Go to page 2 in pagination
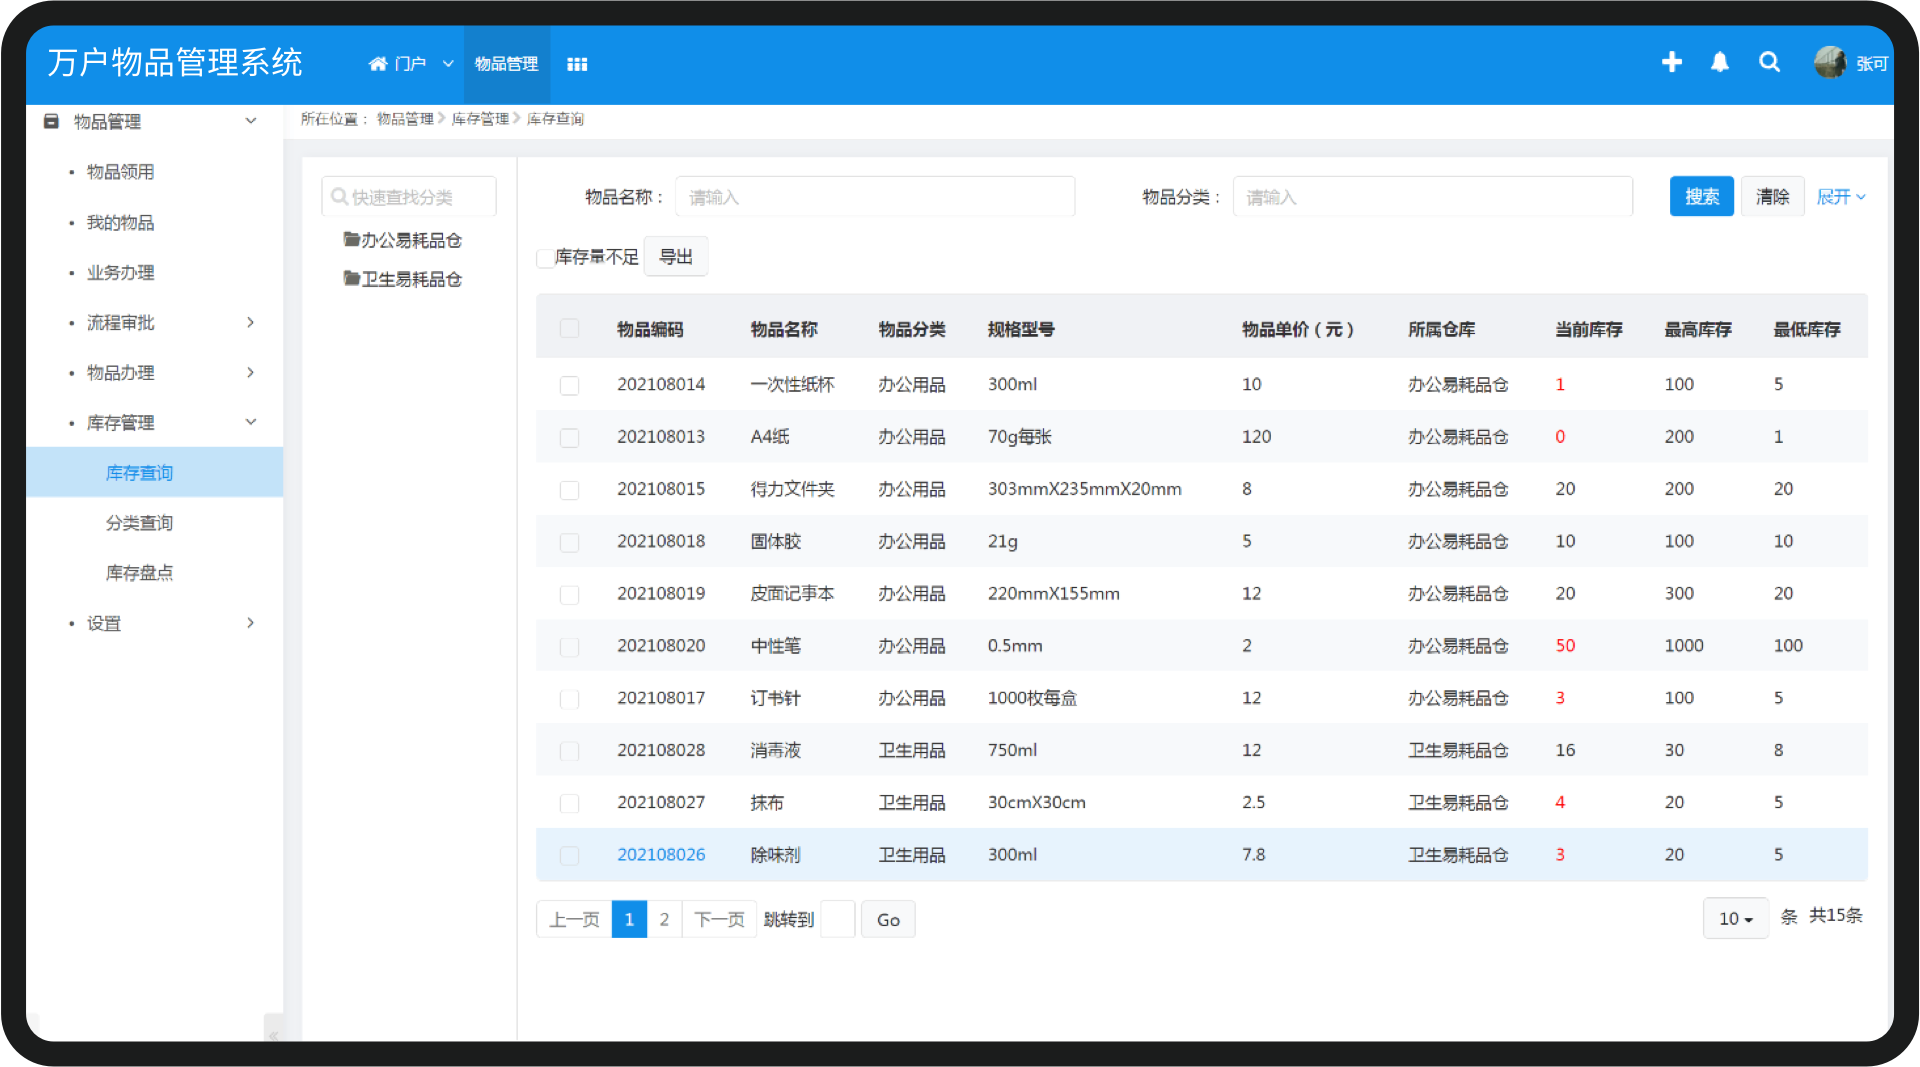This screenshot has width=1920, height=1067. tap(664, 919)
